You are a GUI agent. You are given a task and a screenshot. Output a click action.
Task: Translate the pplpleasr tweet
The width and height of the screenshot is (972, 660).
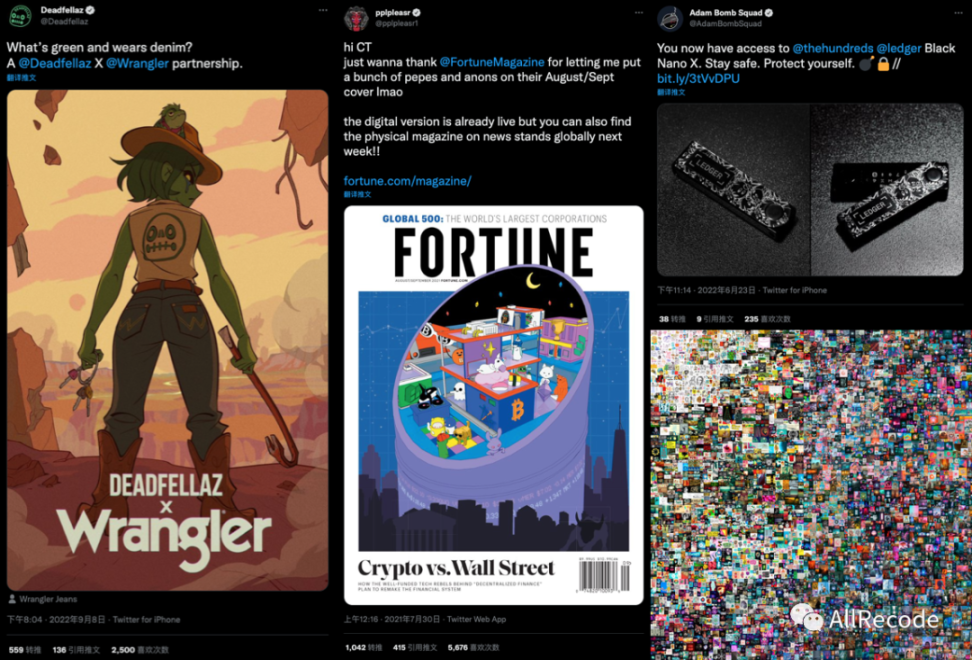[x=358, y=194]
